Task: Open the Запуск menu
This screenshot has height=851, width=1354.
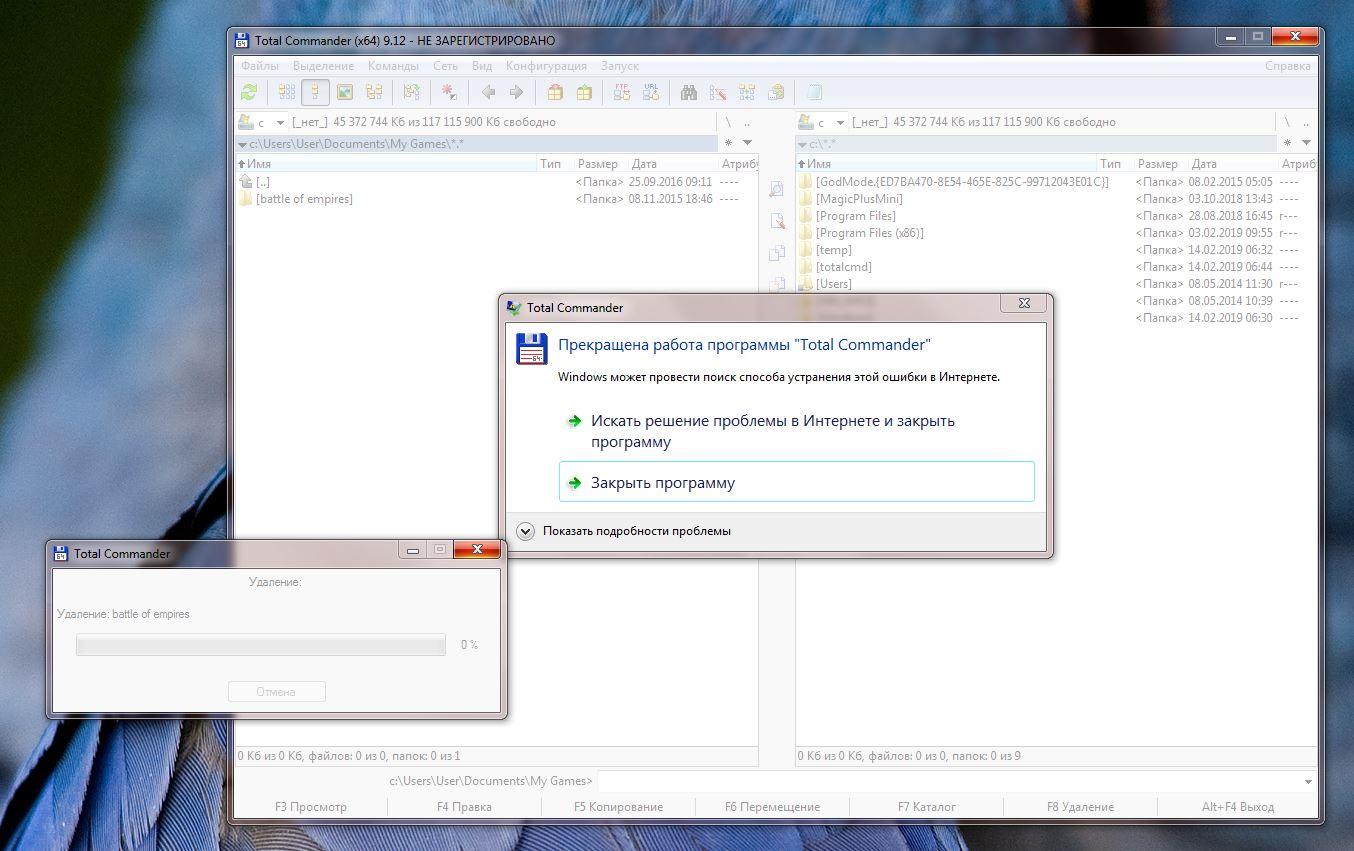Action: 620,66
